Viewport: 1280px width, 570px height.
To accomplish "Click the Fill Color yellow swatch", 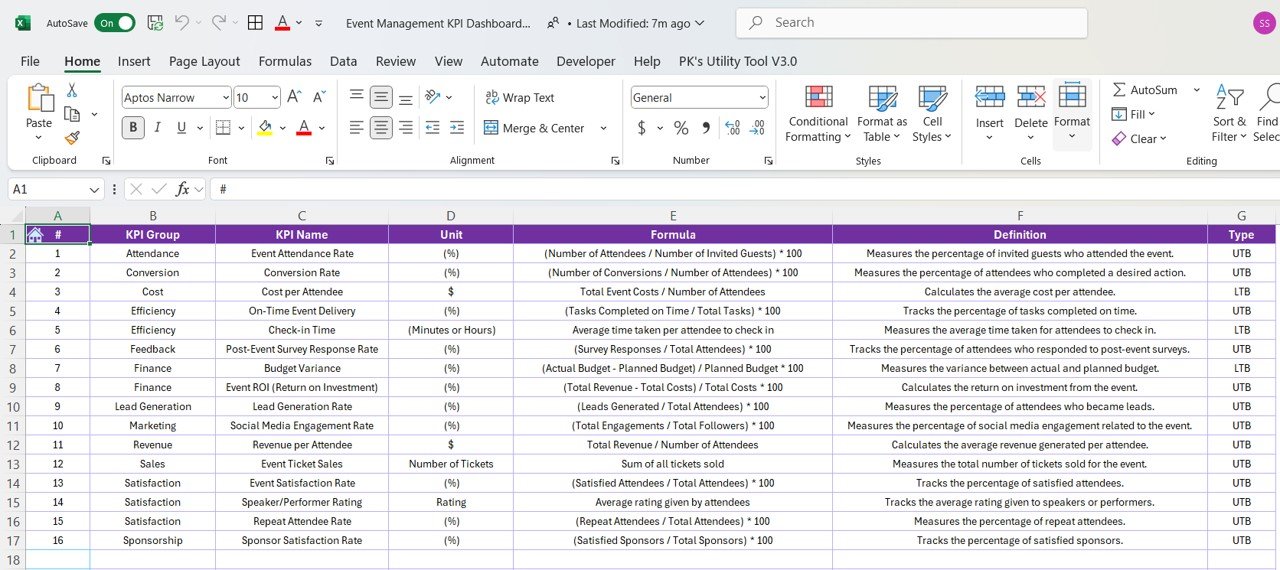I will tap(264, 127).
